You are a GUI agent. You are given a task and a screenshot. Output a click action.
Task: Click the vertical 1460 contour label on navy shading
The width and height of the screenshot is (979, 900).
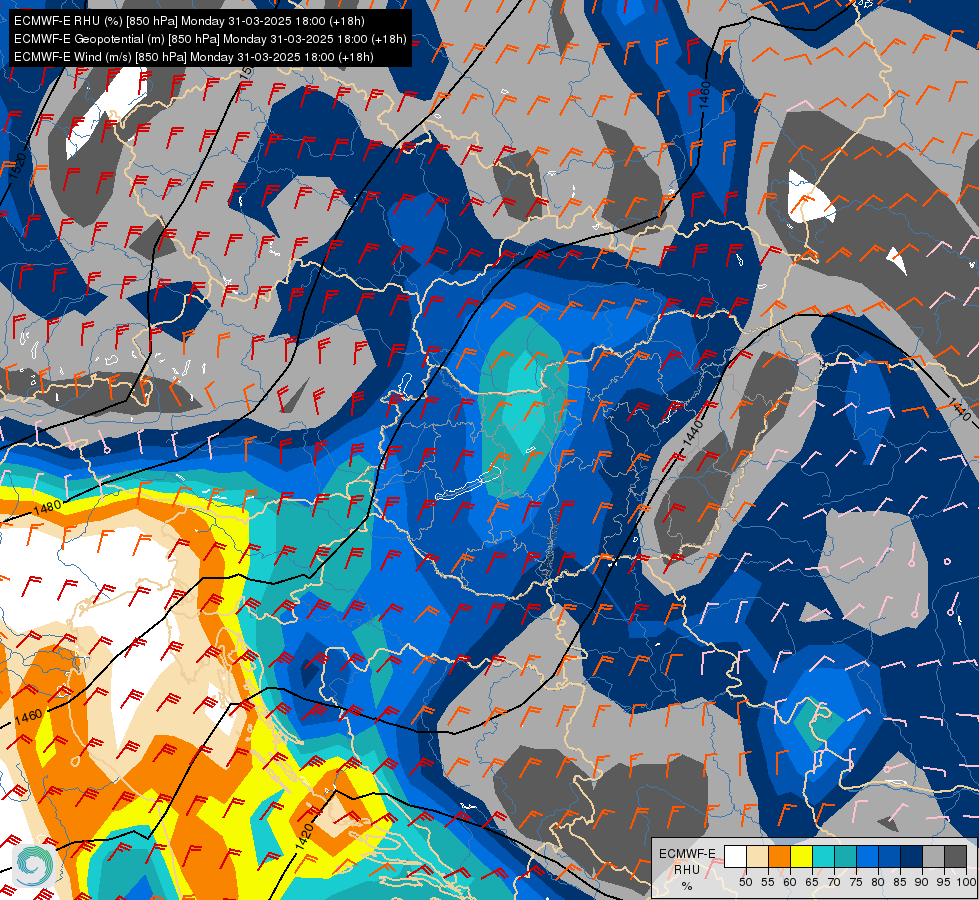706,95
